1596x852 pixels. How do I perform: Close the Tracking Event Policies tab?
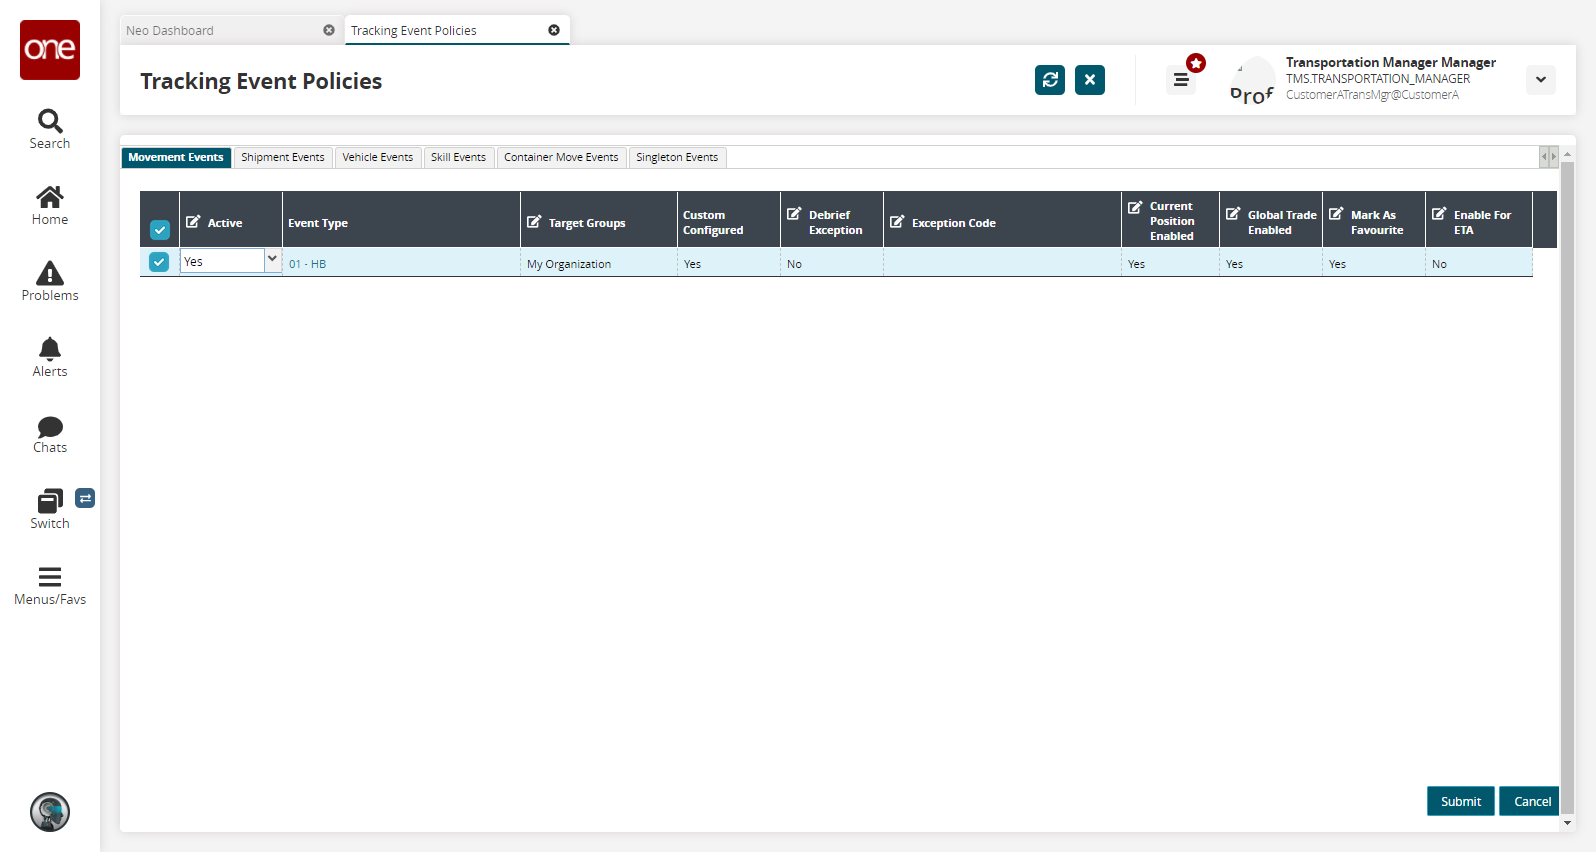(554, 30)
